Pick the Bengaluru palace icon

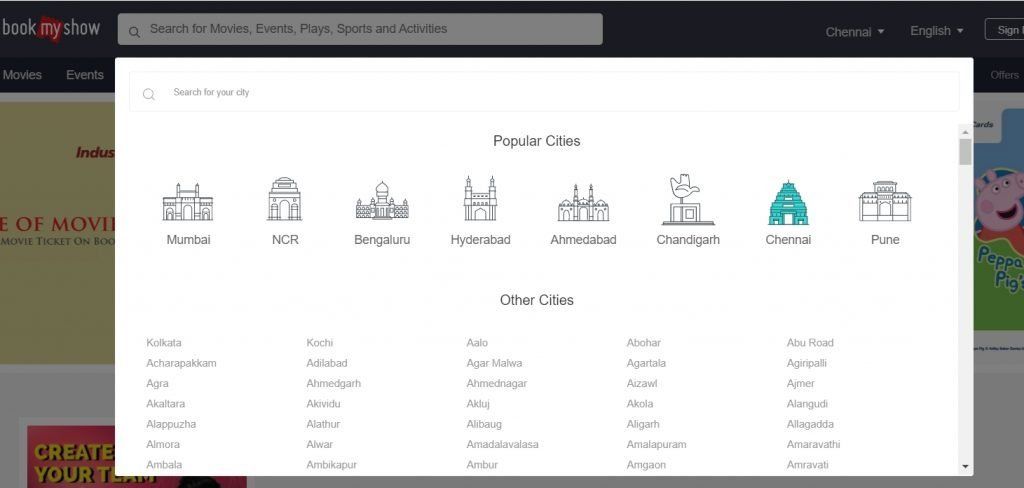(x=382, y=200)
